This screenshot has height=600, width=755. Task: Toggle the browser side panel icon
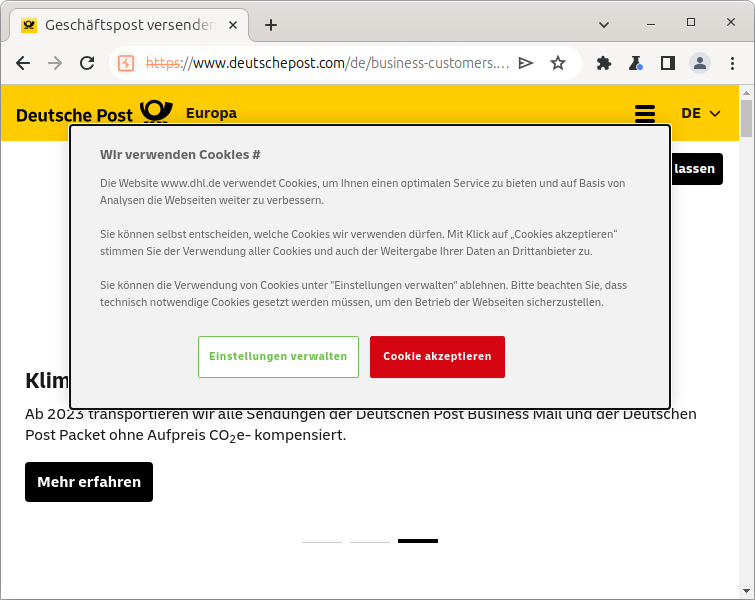tap(668, 63)
